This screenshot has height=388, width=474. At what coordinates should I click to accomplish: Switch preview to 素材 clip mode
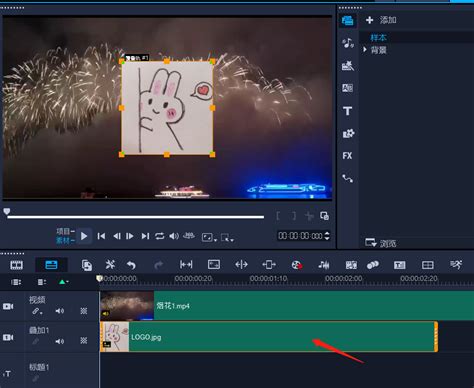[65, 240]
